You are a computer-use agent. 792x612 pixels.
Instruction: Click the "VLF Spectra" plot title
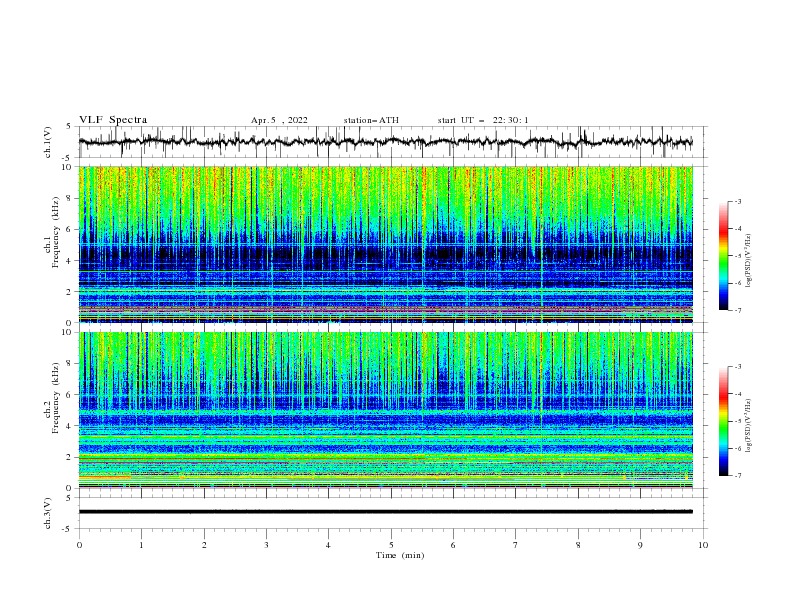click(113, 120)
